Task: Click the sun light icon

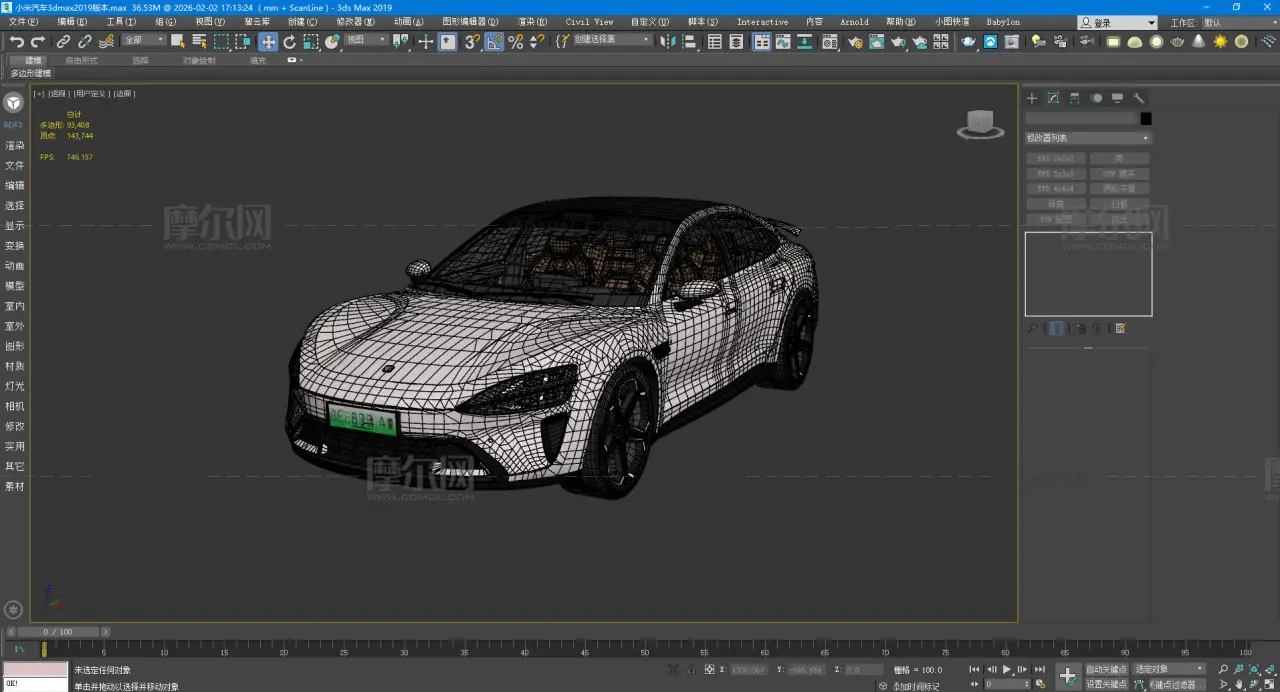Action: (x=1220, y=42)
